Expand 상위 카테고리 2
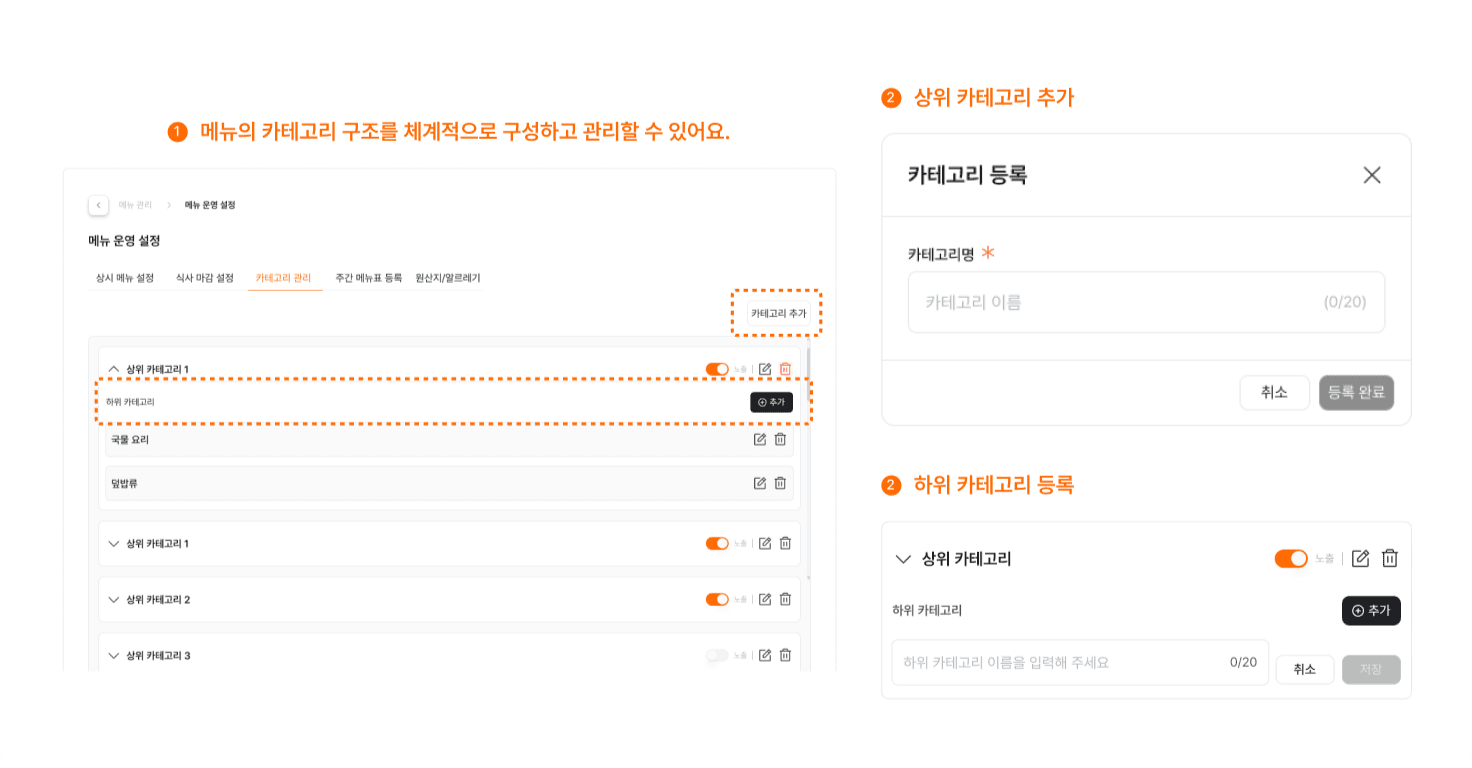Screen dimensions: 1472x768 coord(113,599)
